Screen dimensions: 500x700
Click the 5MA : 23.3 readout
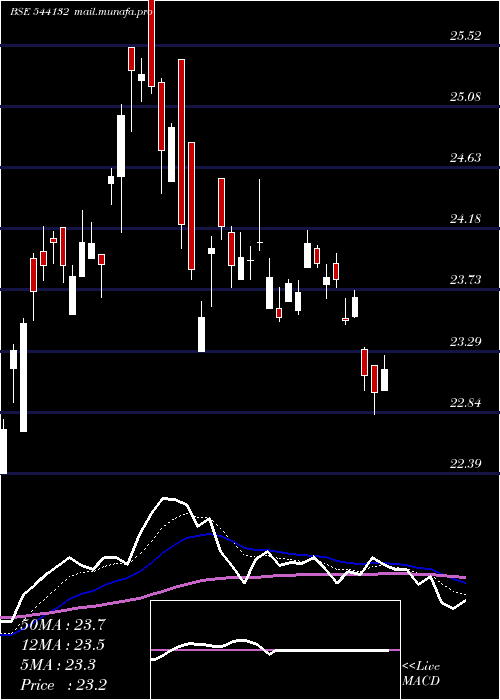[x=58, y=665]
